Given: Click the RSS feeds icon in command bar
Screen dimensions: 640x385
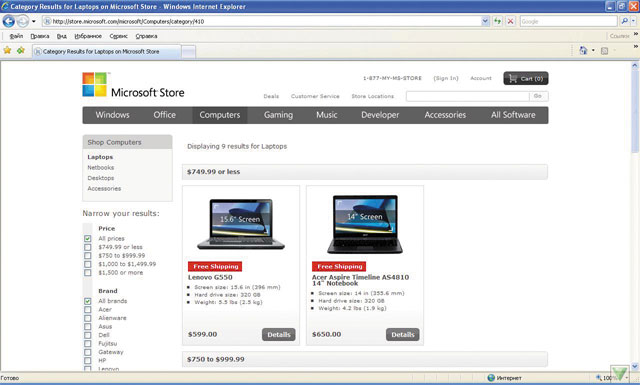Looking at the screenshot, I should pyautogui.click(x=604, y=51).
